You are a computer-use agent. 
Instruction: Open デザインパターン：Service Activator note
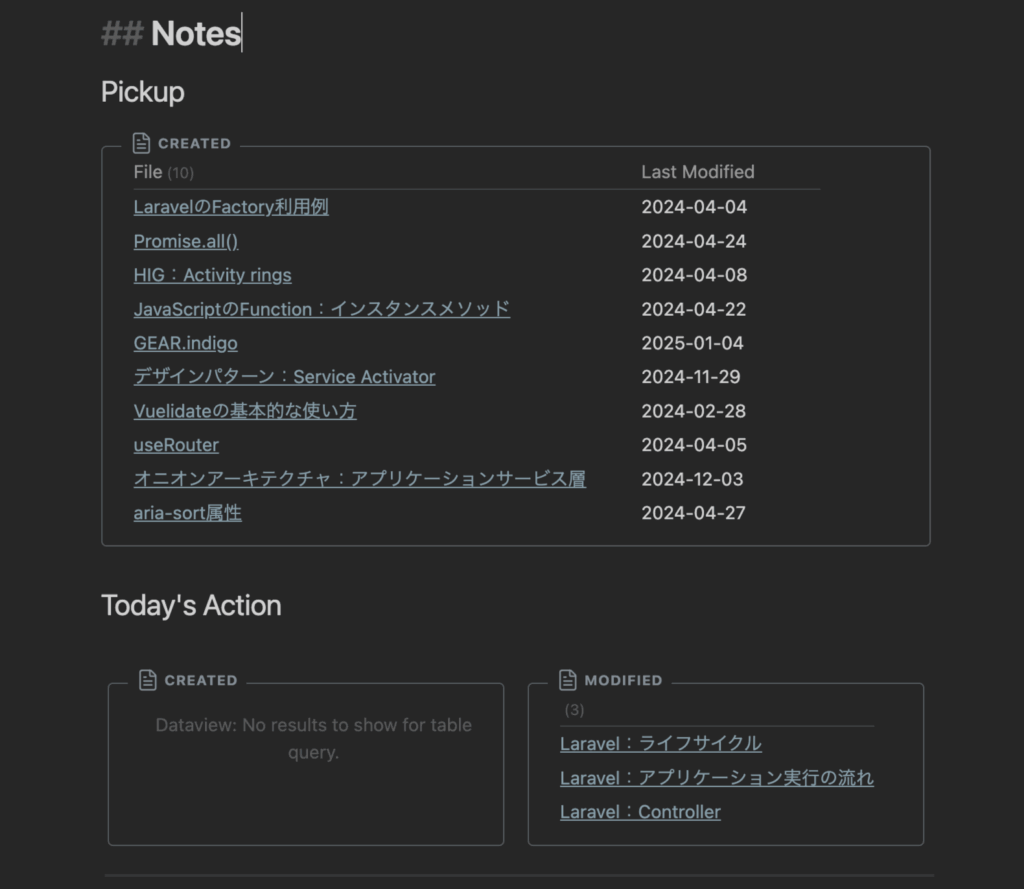point(284,377)
